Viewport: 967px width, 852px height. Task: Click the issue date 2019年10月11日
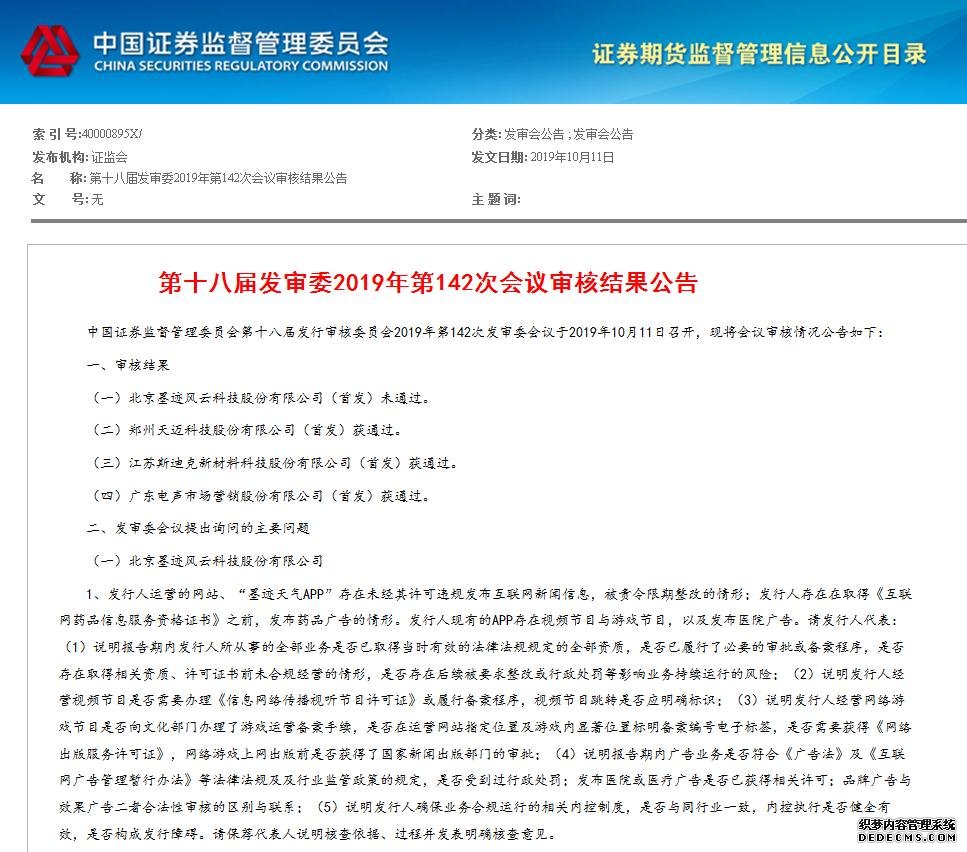click(x=572, y=157)
